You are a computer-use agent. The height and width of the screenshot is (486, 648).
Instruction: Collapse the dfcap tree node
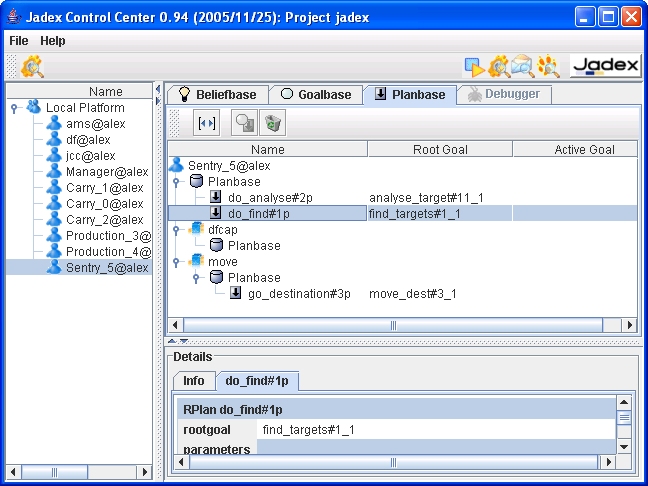tap(176, 230)
